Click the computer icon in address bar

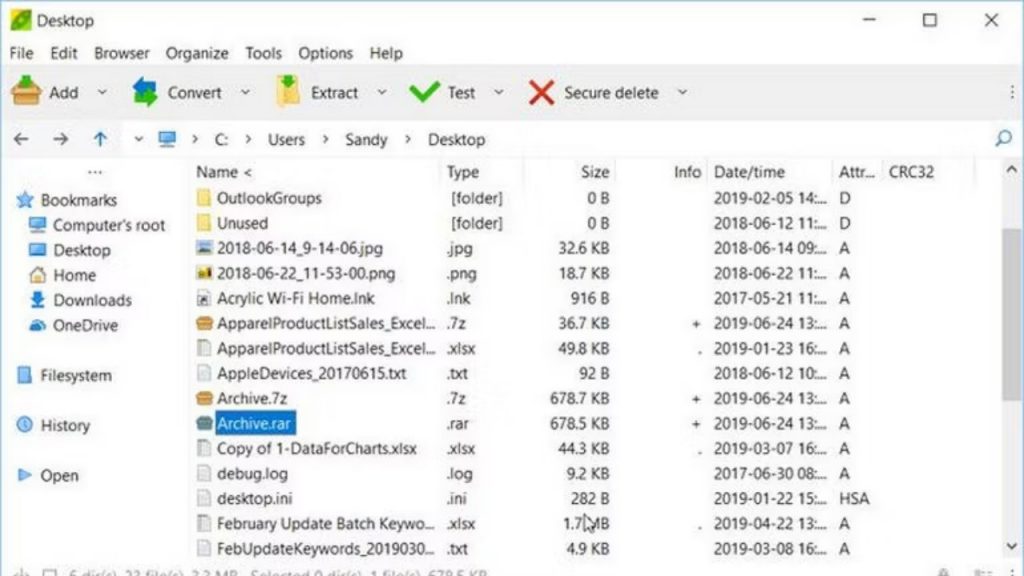point(167,139)
